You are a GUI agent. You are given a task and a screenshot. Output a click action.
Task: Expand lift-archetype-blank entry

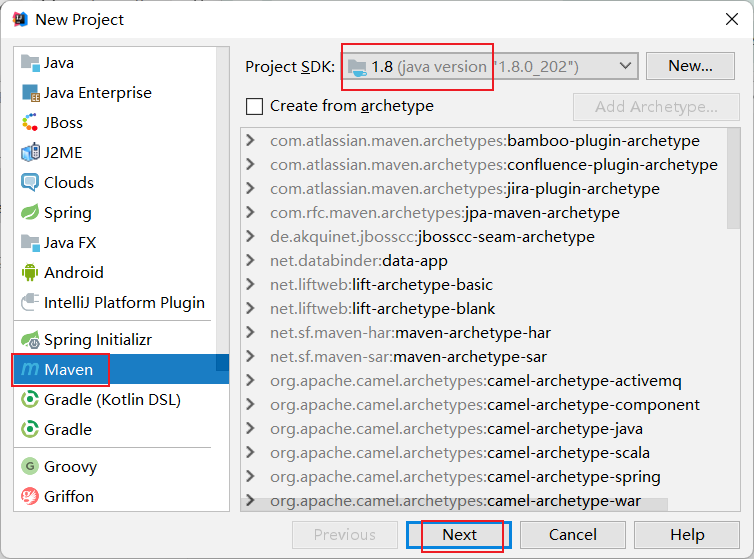click(x=250, y=308)
